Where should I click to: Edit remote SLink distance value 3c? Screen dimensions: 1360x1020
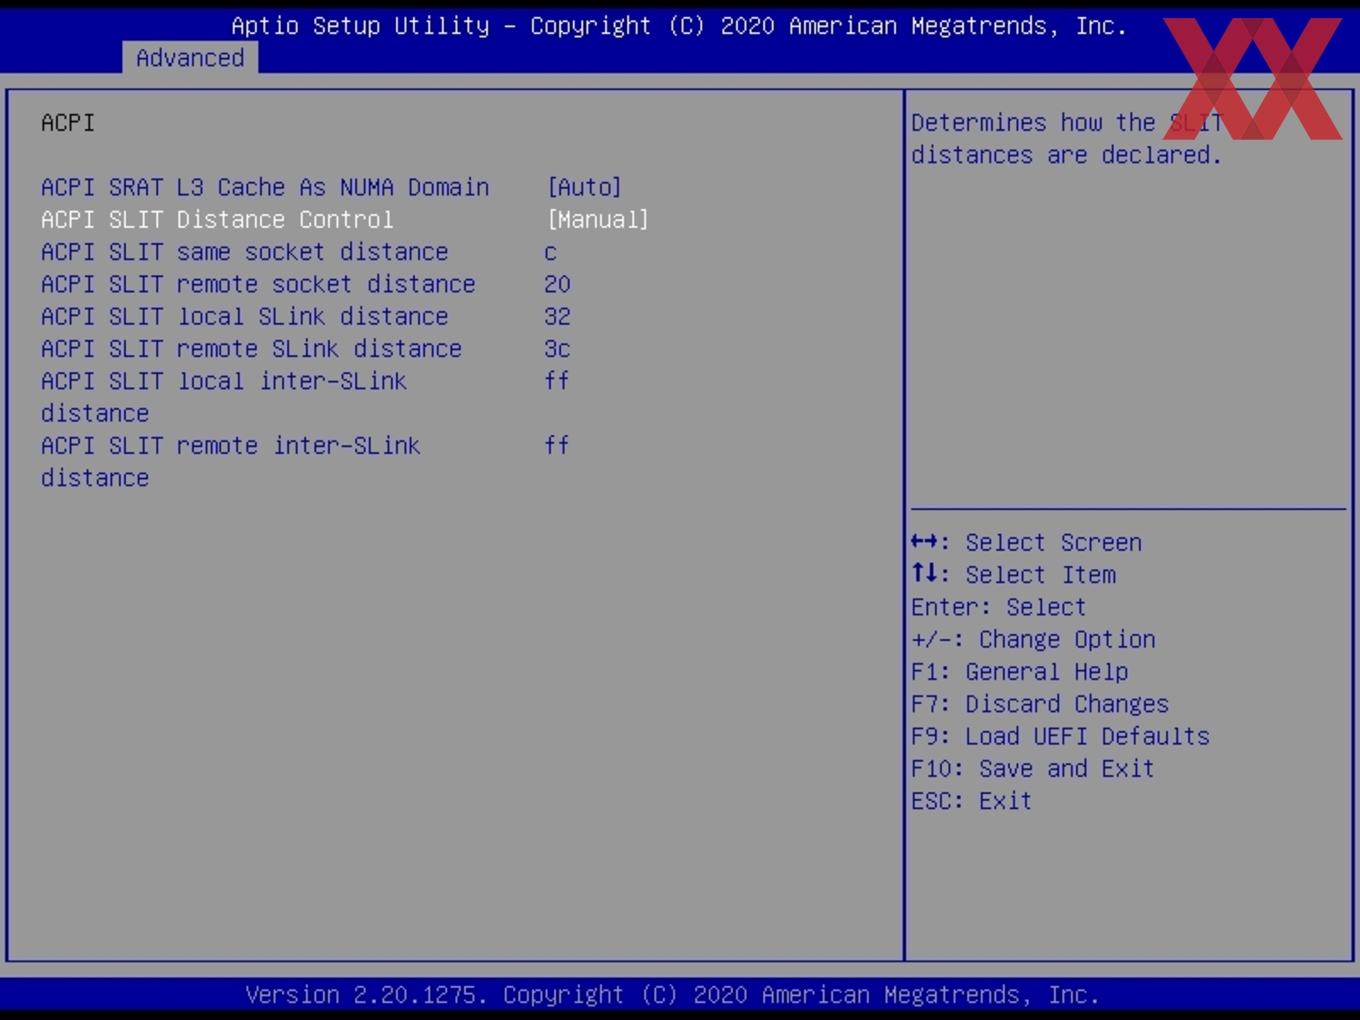click(557, 349)
